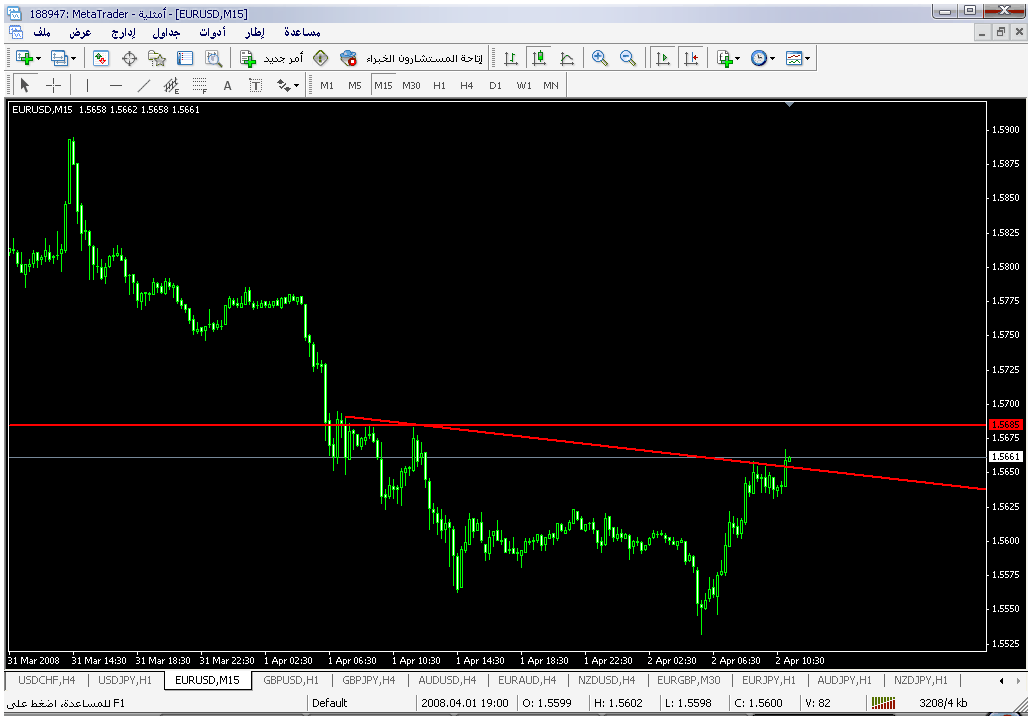The height and width of the screenshot is (716, 1032).
Task: Select the H4 timeframe button
Action: coord(467,86)
